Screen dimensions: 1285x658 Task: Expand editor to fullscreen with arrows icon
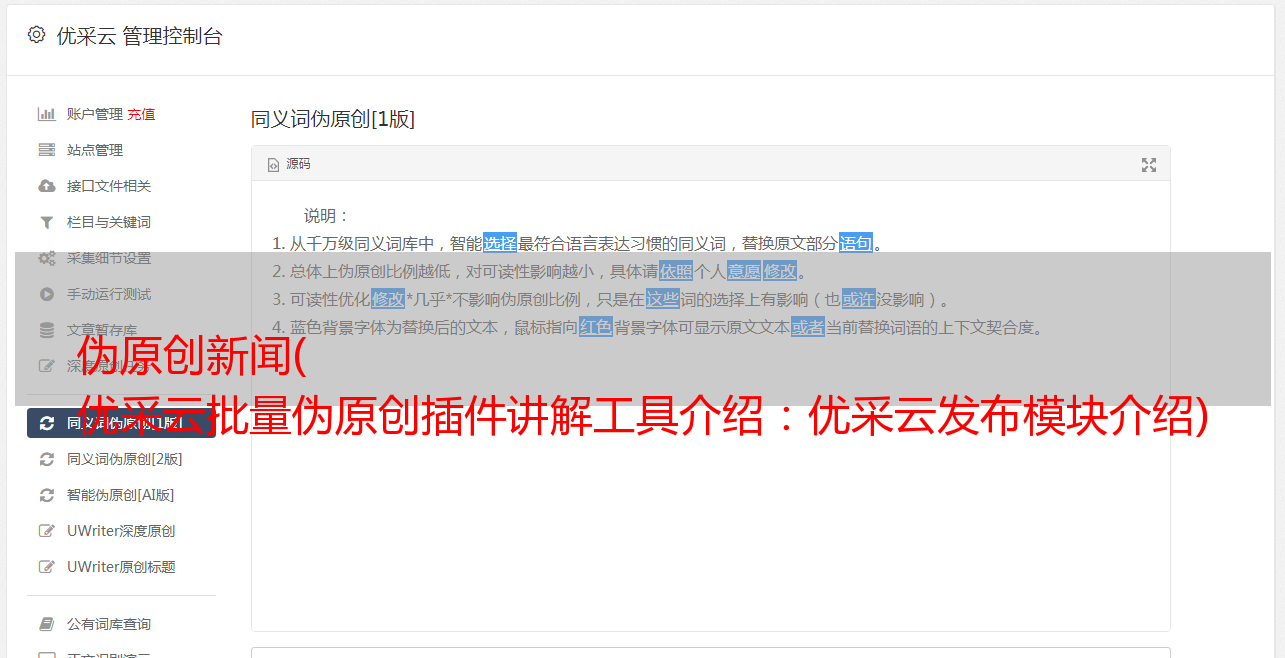(x=1149, y=165)
